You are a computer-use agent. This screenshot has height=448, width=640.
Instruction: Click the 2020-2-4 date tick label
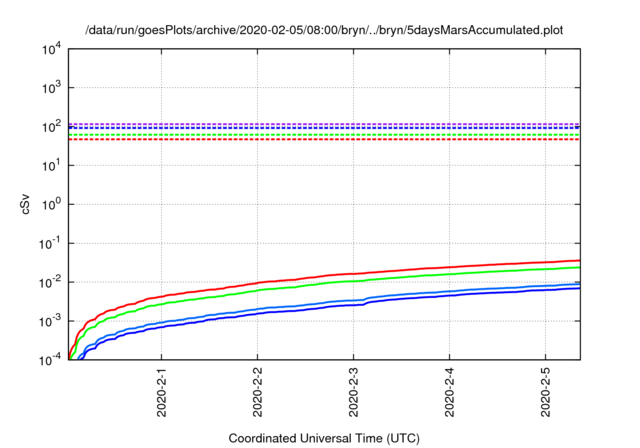click(x=450, y=392)
